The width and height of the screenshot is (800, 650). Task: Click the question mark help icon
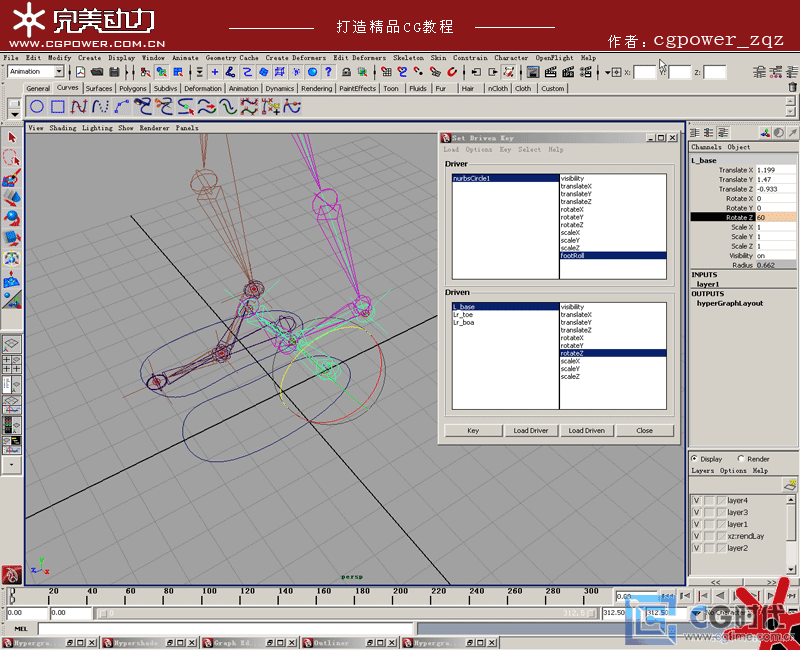tap(329, 72)
